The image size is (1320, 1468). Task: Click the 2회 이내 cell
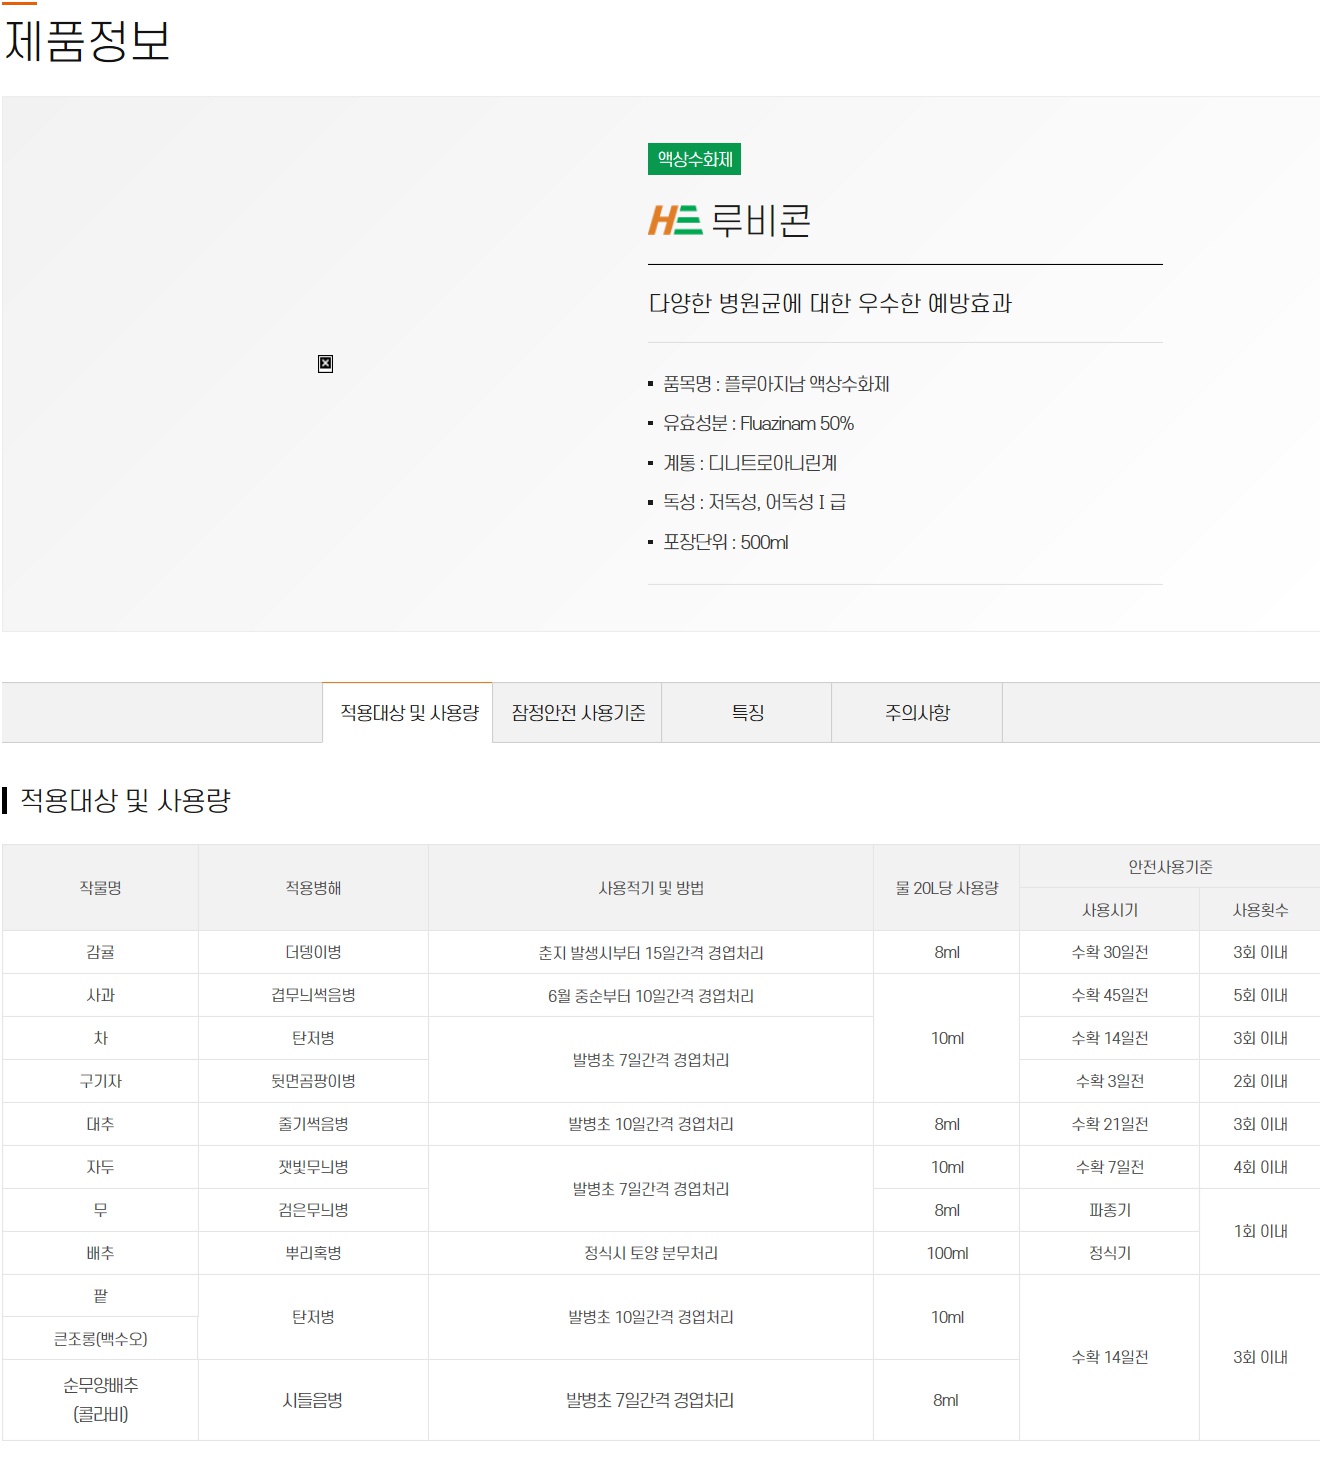[1260, 1081]
